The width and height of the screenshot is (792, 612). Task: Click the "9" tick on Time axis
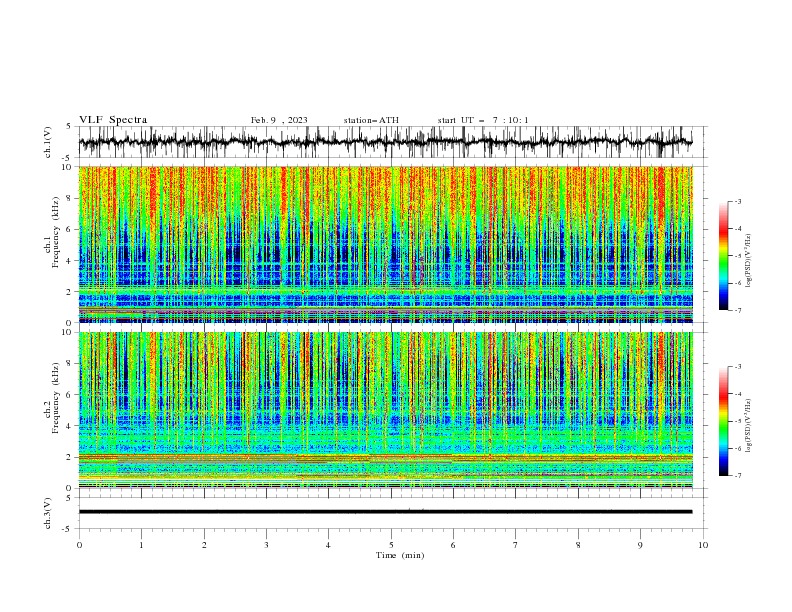[x=640, y=545]
